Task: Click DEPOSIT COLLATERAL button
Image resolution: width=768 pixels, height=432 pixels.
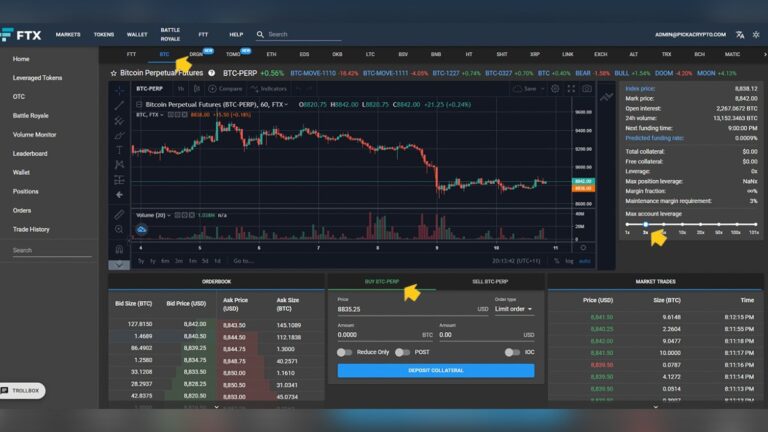Action: (436, 370)
